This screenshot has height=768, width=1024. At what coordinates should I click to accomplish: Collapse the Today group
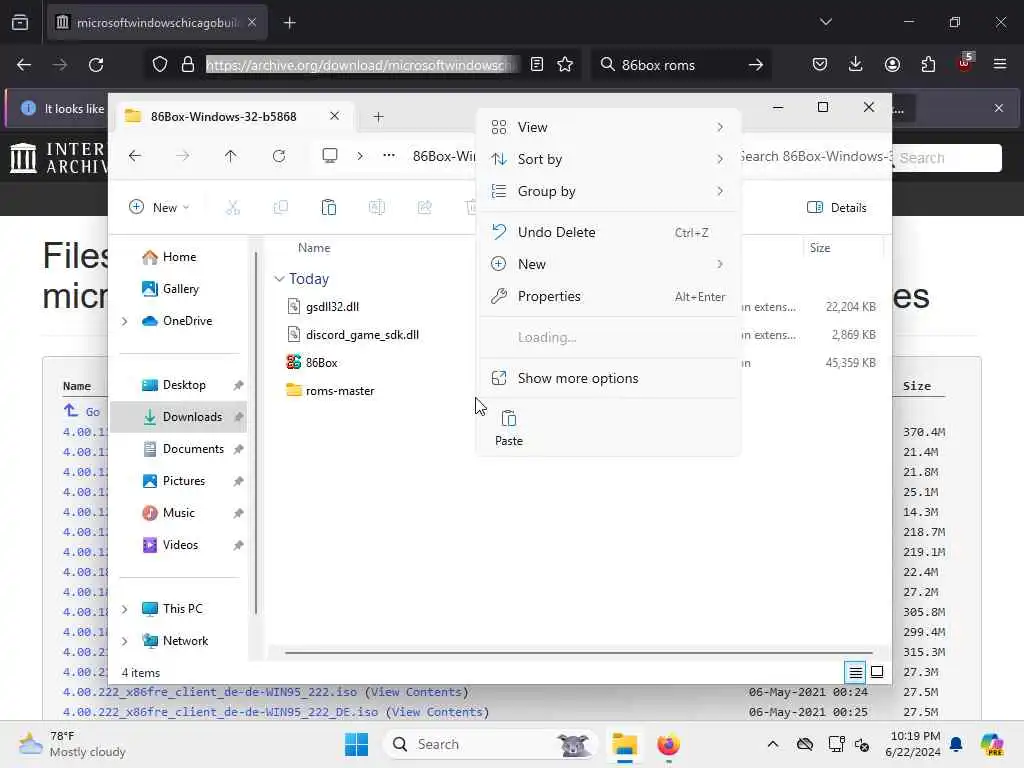(x=280, y=279)
